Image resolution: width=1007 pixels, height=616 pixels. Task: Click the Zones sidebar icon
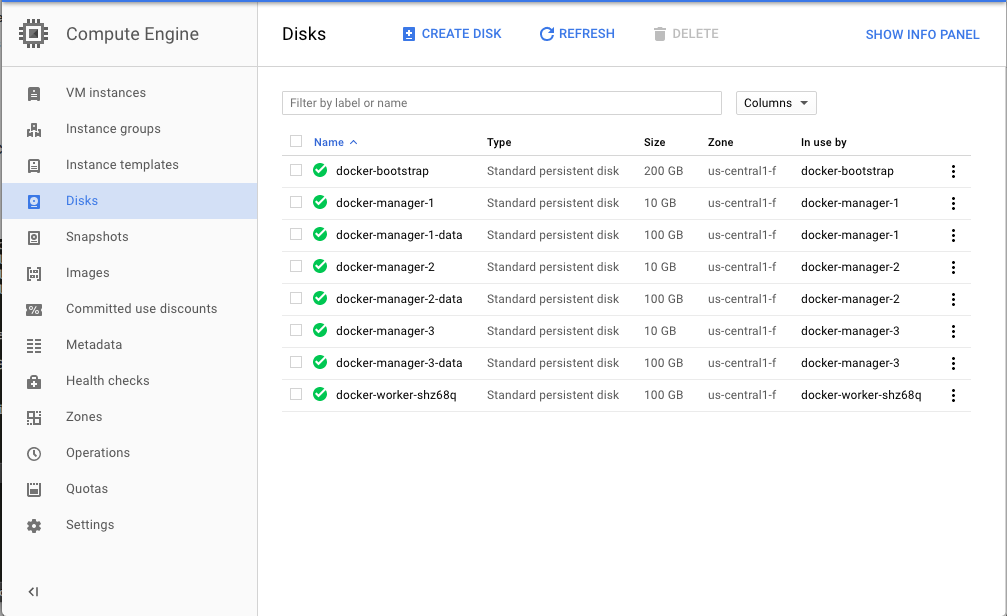[x=34, y=418]
